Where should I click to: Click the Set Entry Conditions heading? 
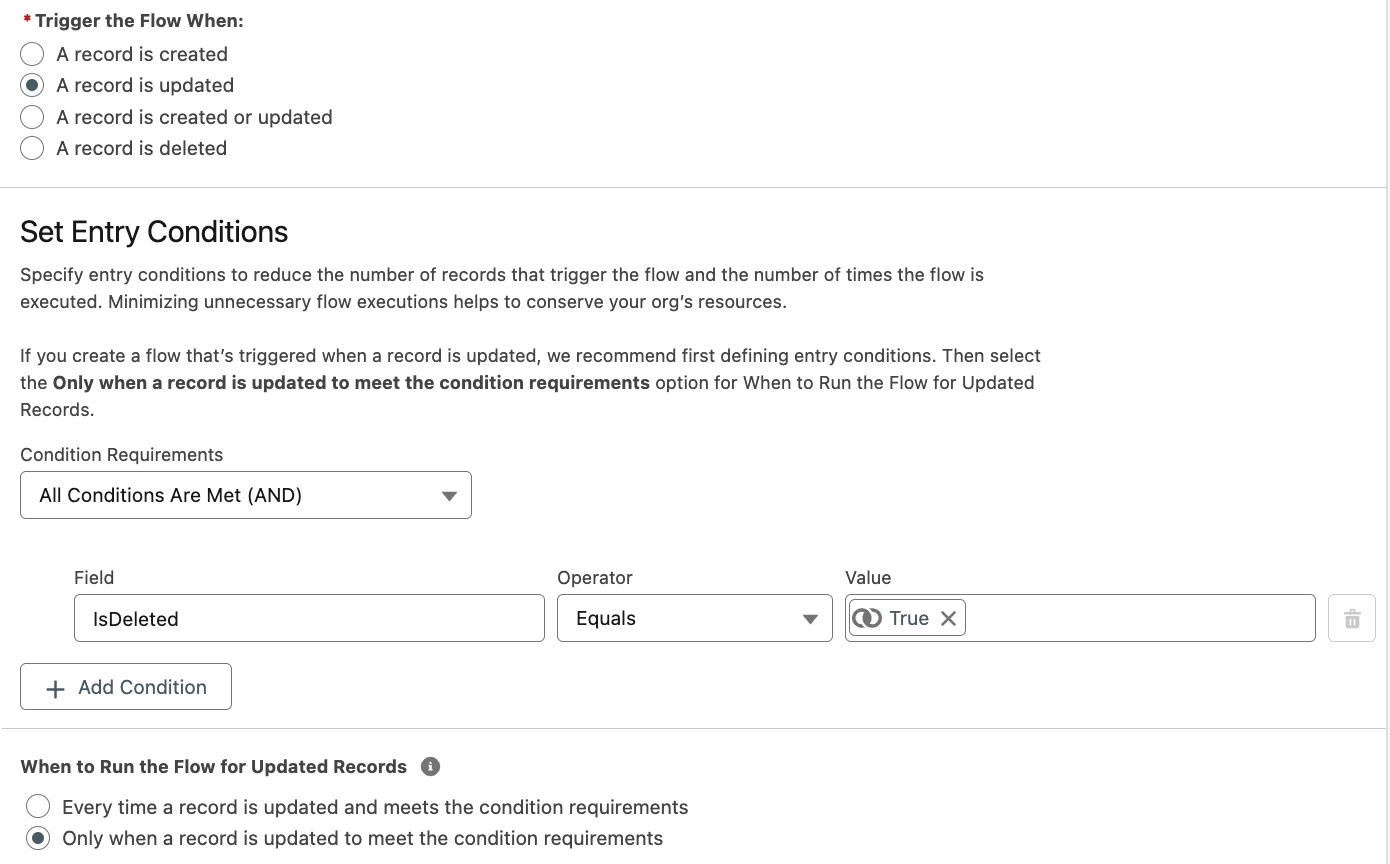tap(153, 231)
